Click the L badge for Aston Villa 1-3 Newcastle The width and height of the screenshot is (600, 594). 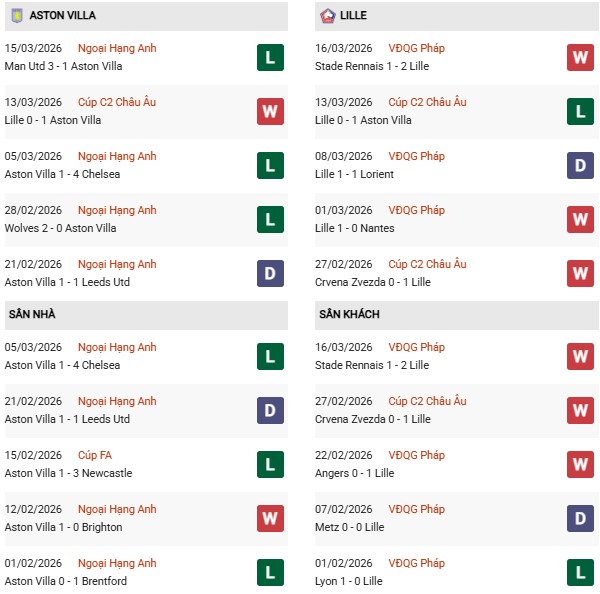pyautogui.click(x=270, y=464)
